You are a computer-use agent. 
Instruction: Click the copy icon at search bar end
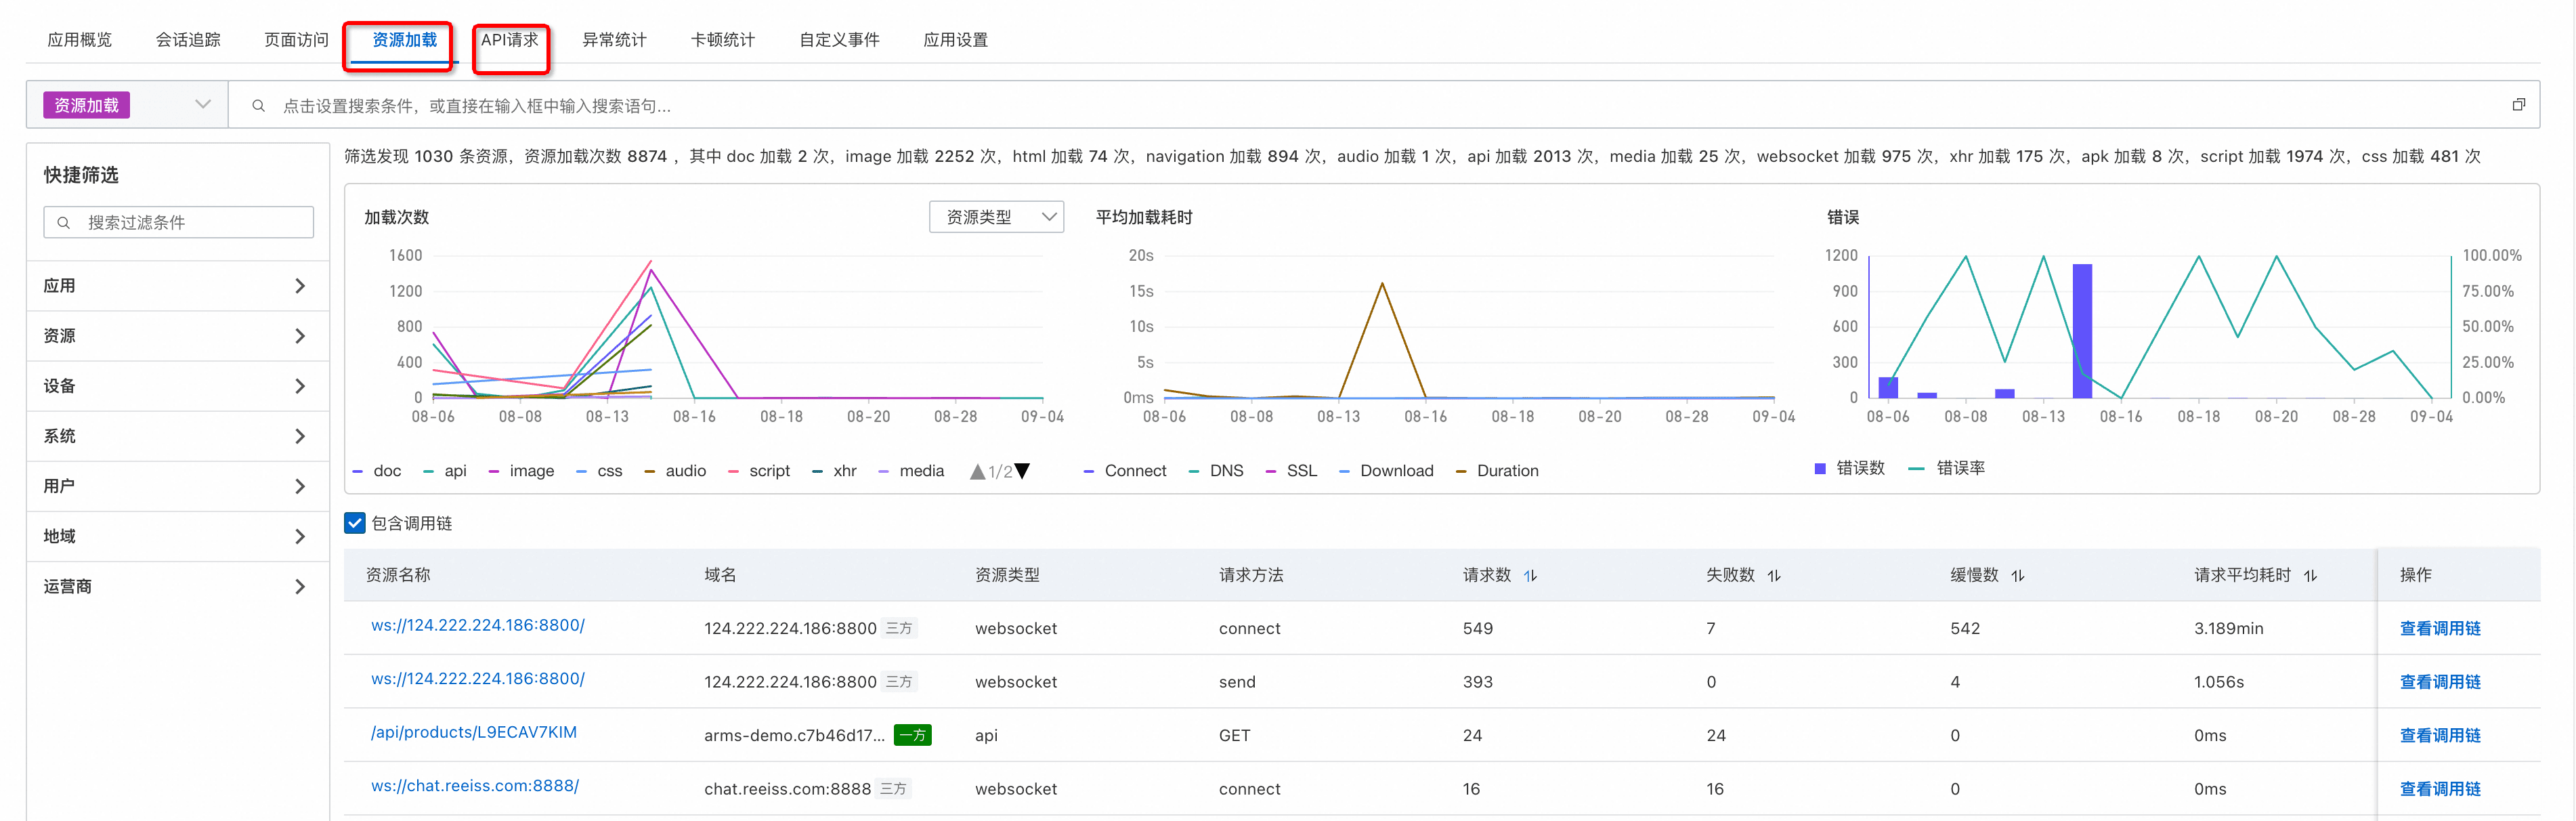click(x=2518, y=105)
